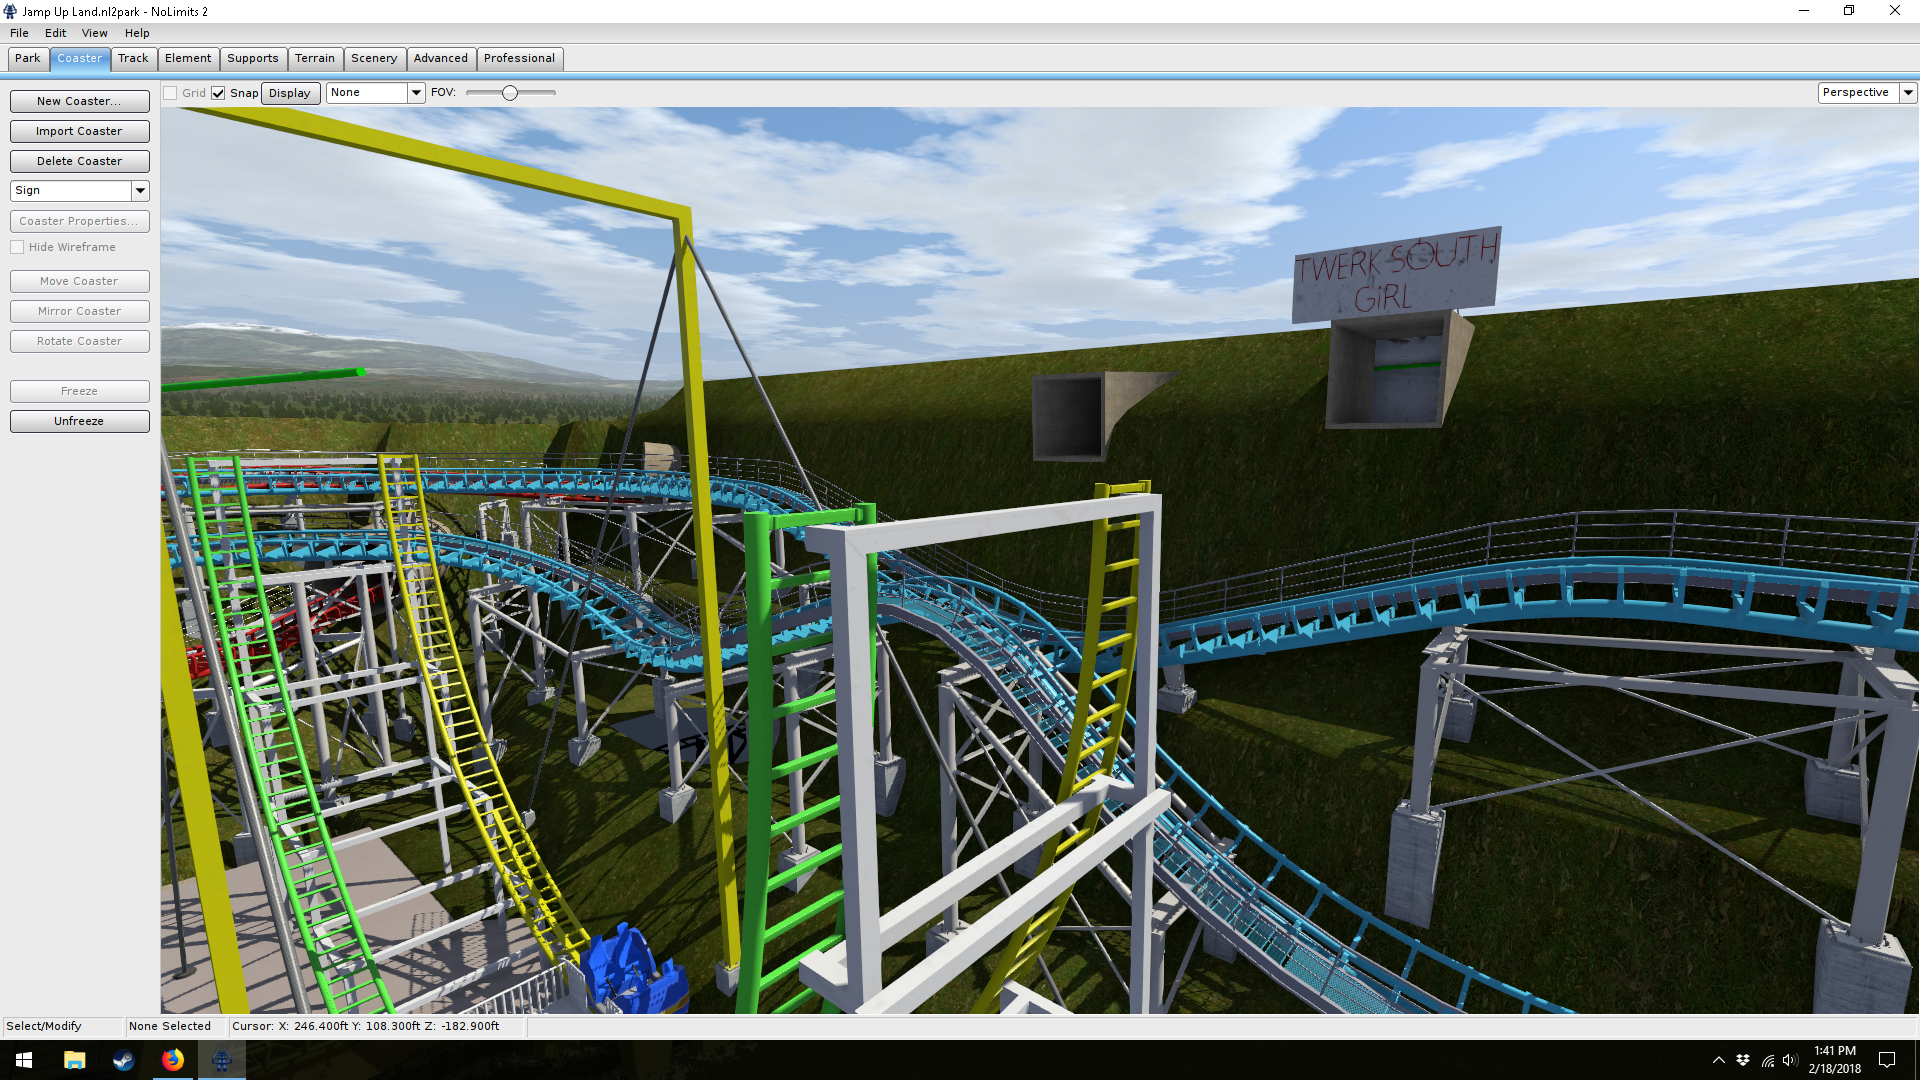Uncheck the Snap checkbox
1920x1080 pixels.
[218, 93]
